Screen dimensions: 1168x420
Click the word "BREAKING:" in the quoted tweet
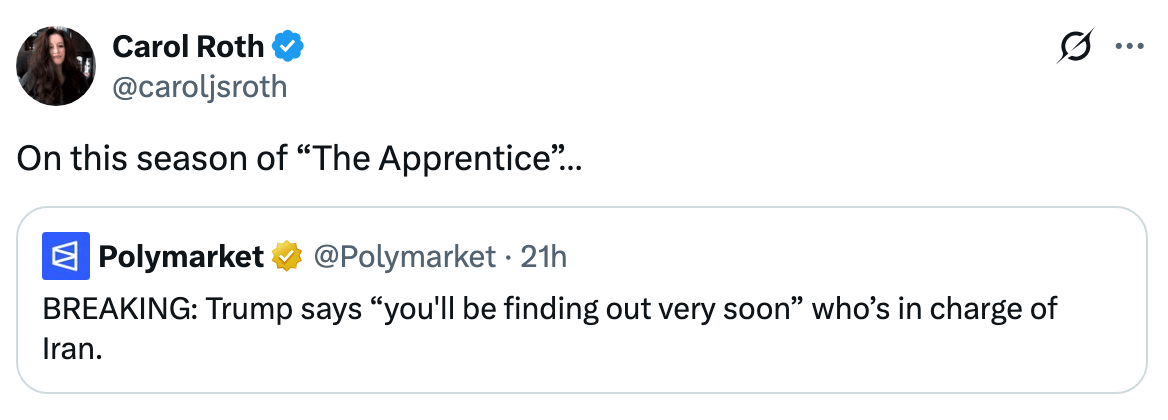point(119,308)
